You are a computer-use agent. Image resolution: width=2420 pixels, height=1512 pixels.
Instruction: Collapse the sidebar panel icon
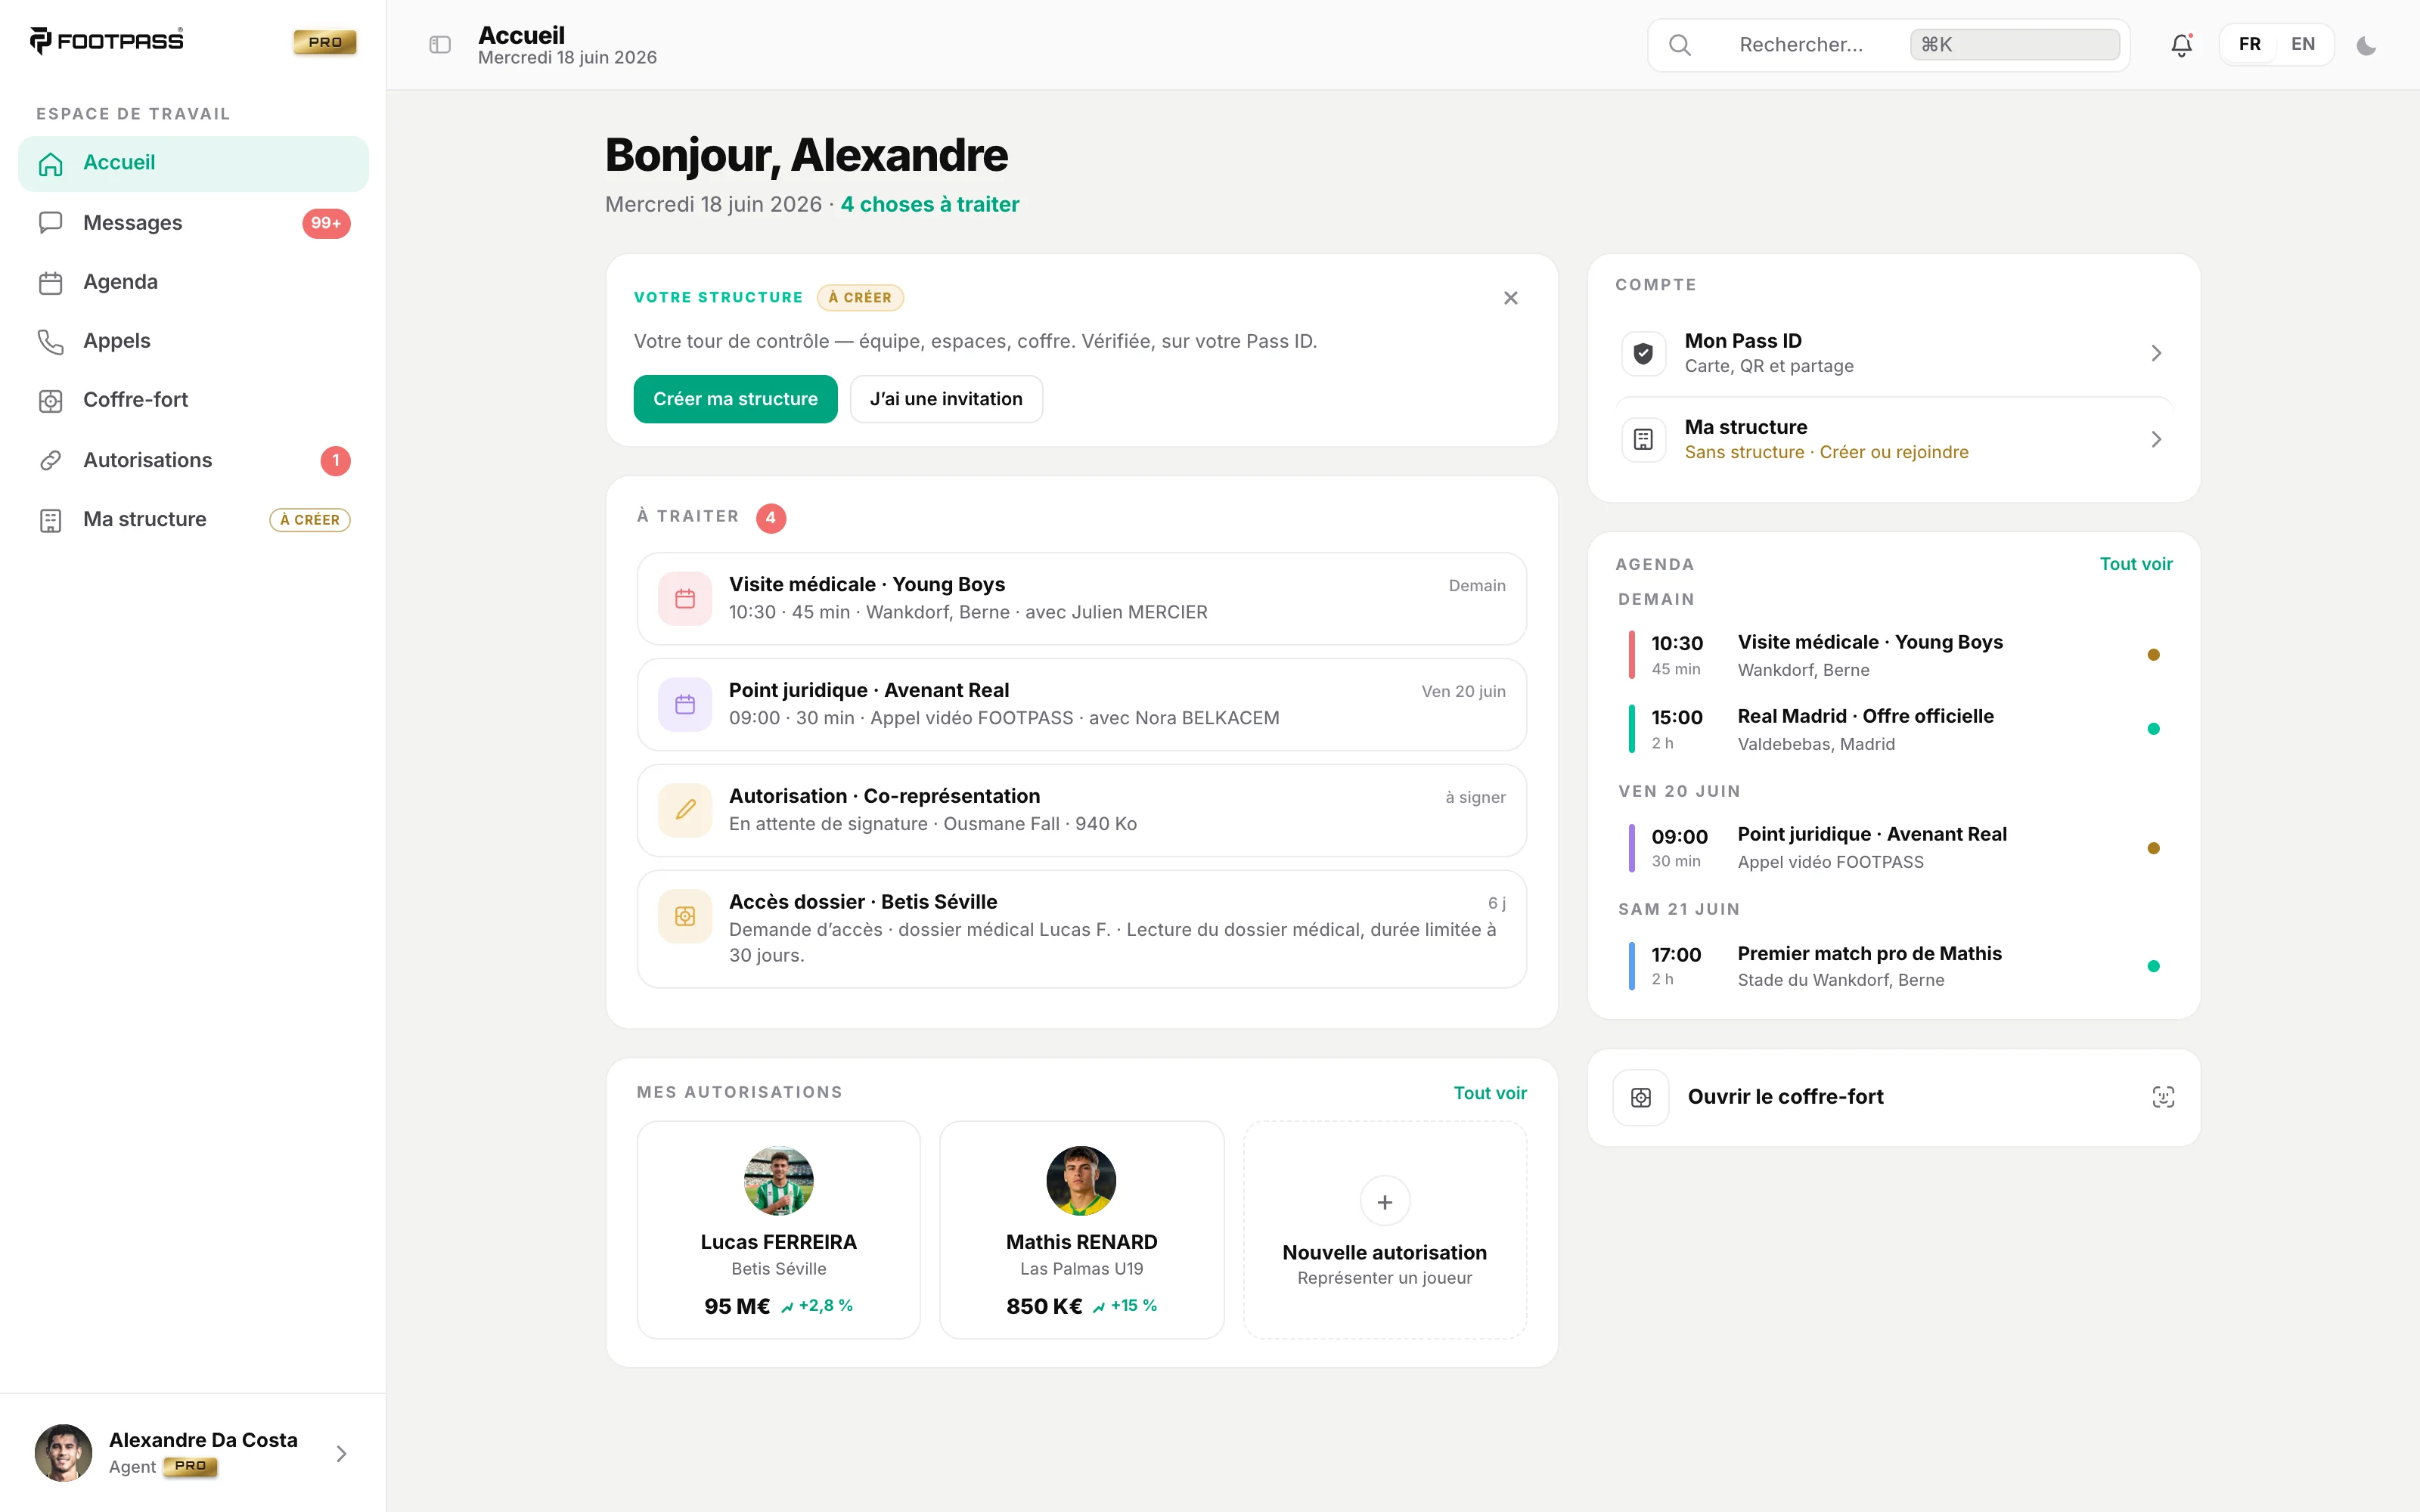click(x=440, y=45)
